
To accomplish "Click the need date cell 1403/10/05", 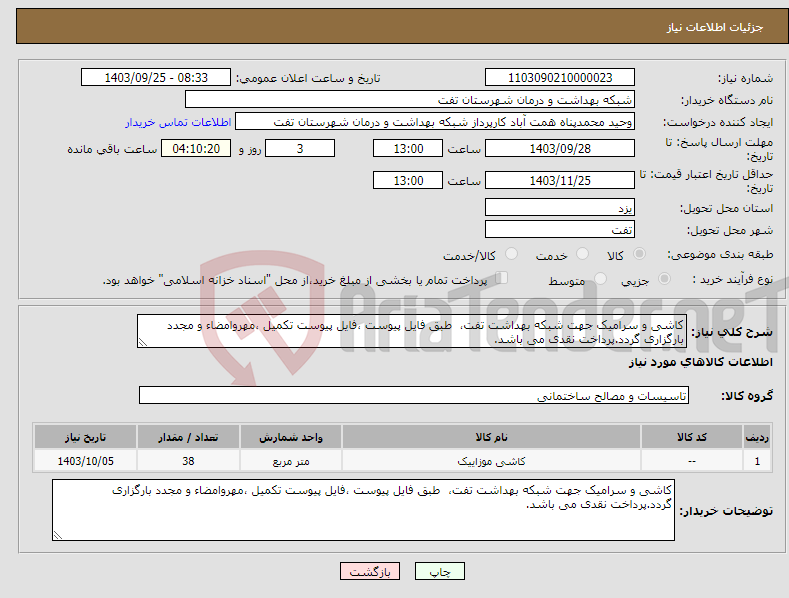I will 86,461.
